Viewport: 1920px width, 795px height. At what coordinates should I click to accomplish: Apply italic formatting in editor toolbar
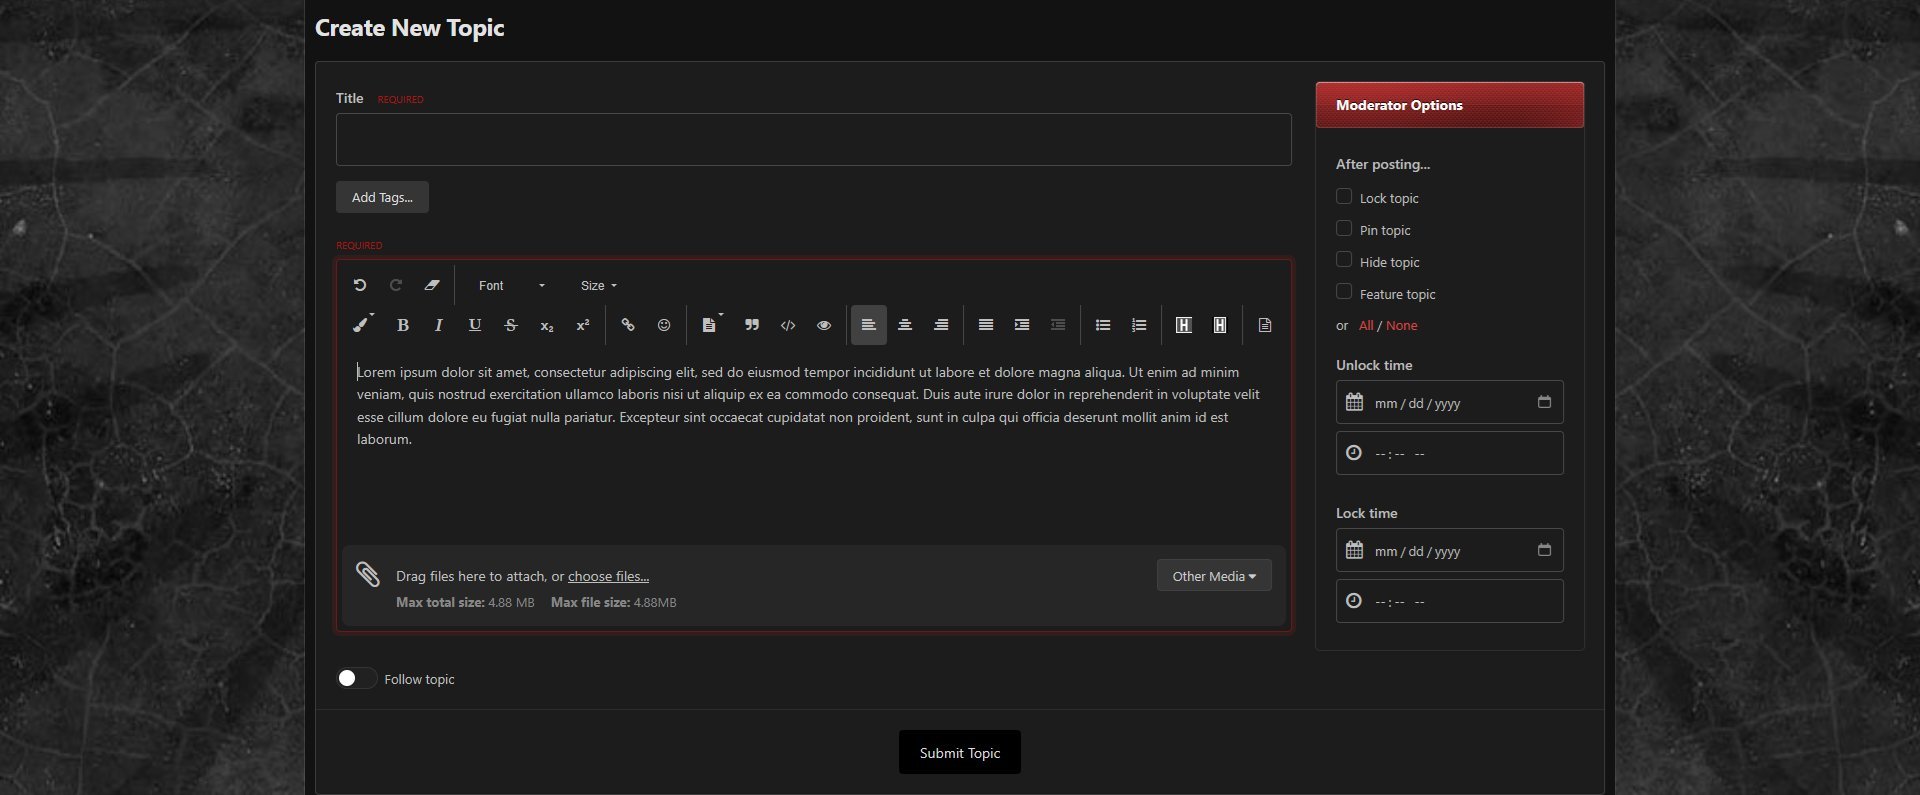tap(438, 325)
